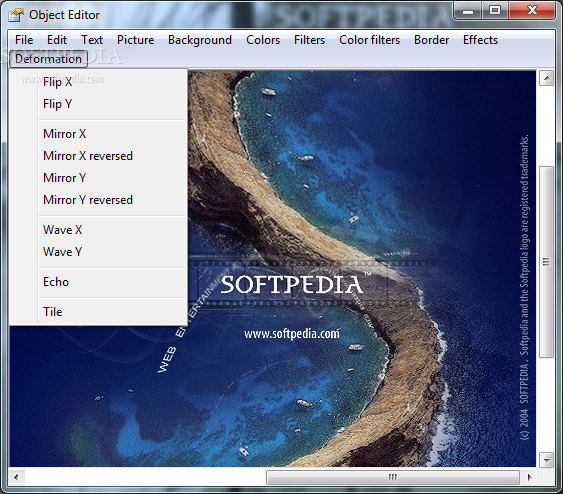The image size is (563, 494).
Task: Open the Background menu
Action: pyautogui.click(x=200, y=40)
